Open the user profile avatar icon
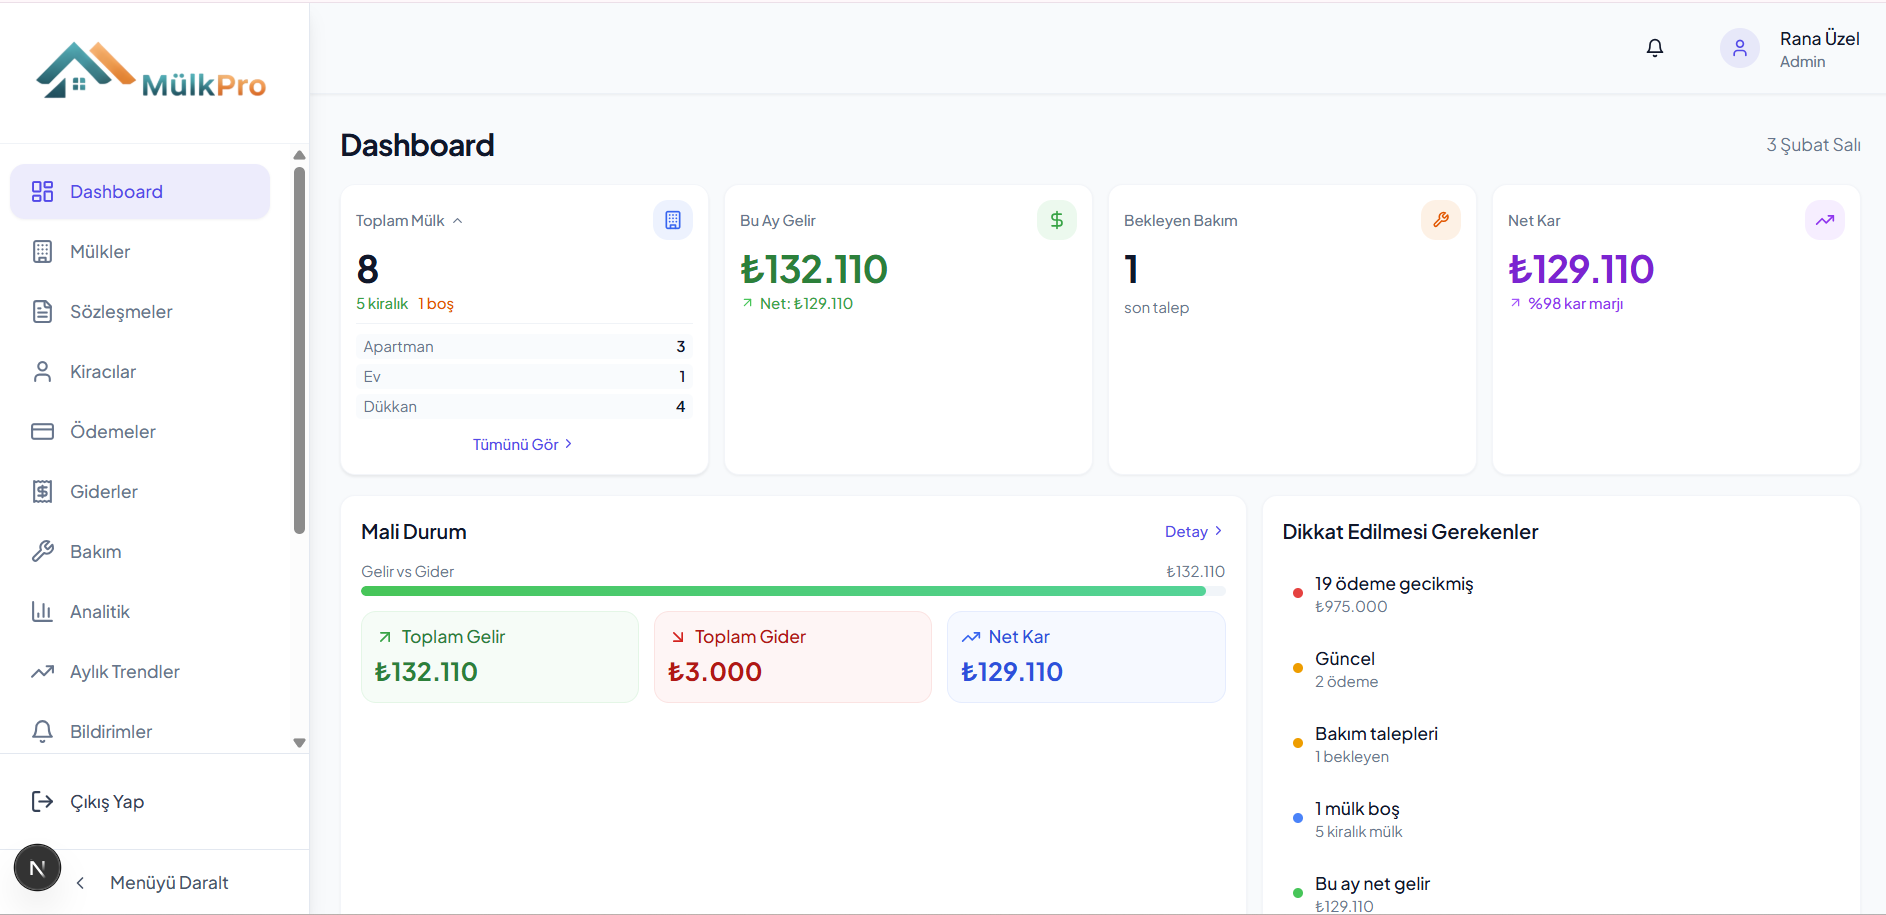The image size is (1886, 915). [1739, 48]
